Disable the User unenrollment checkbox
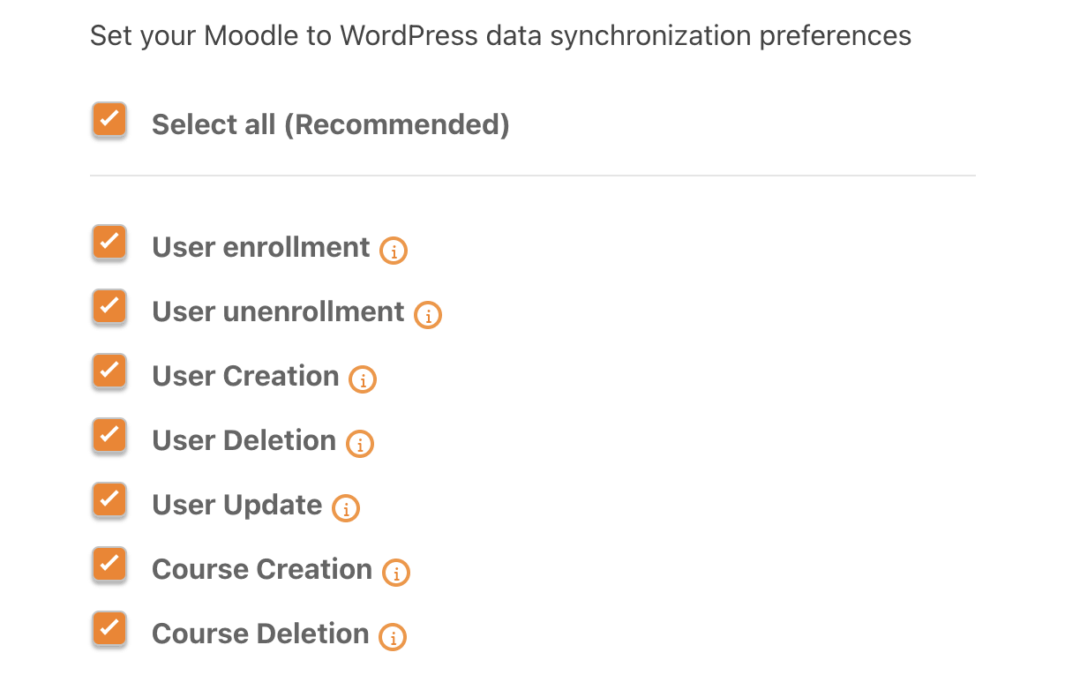The width and height of the screenshot is (1080, 675). 109,308
